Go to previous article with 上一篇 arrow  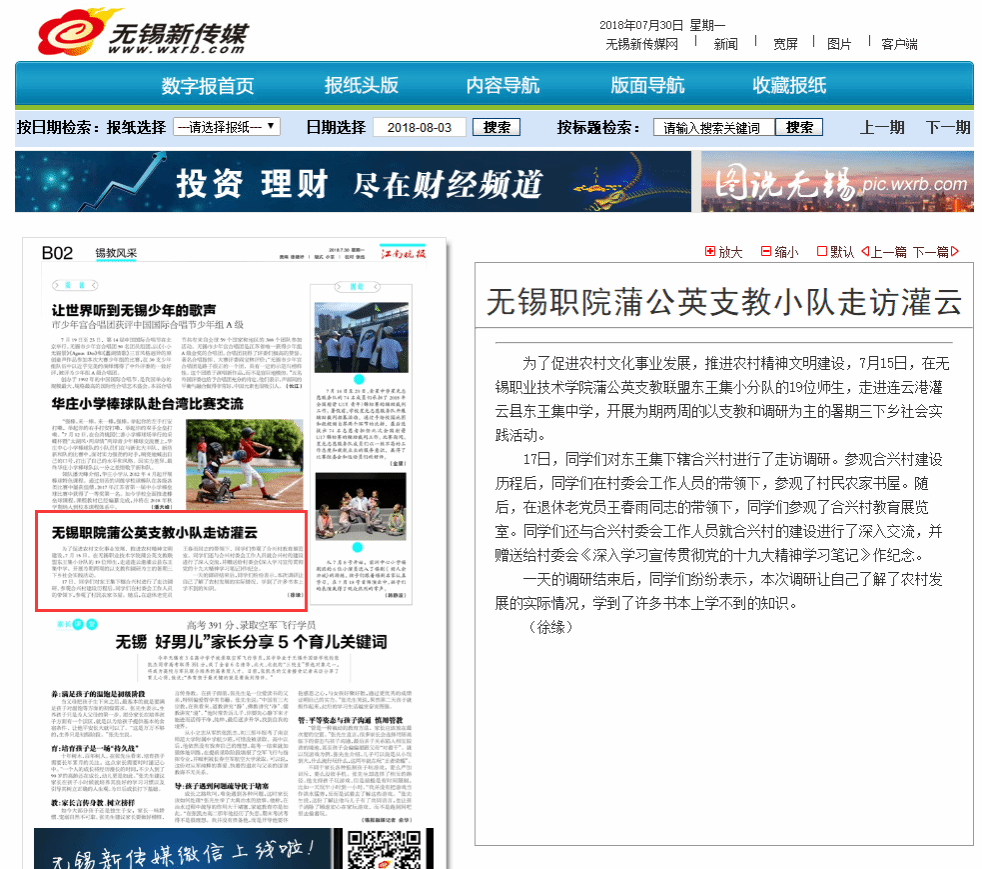point(866,252)
